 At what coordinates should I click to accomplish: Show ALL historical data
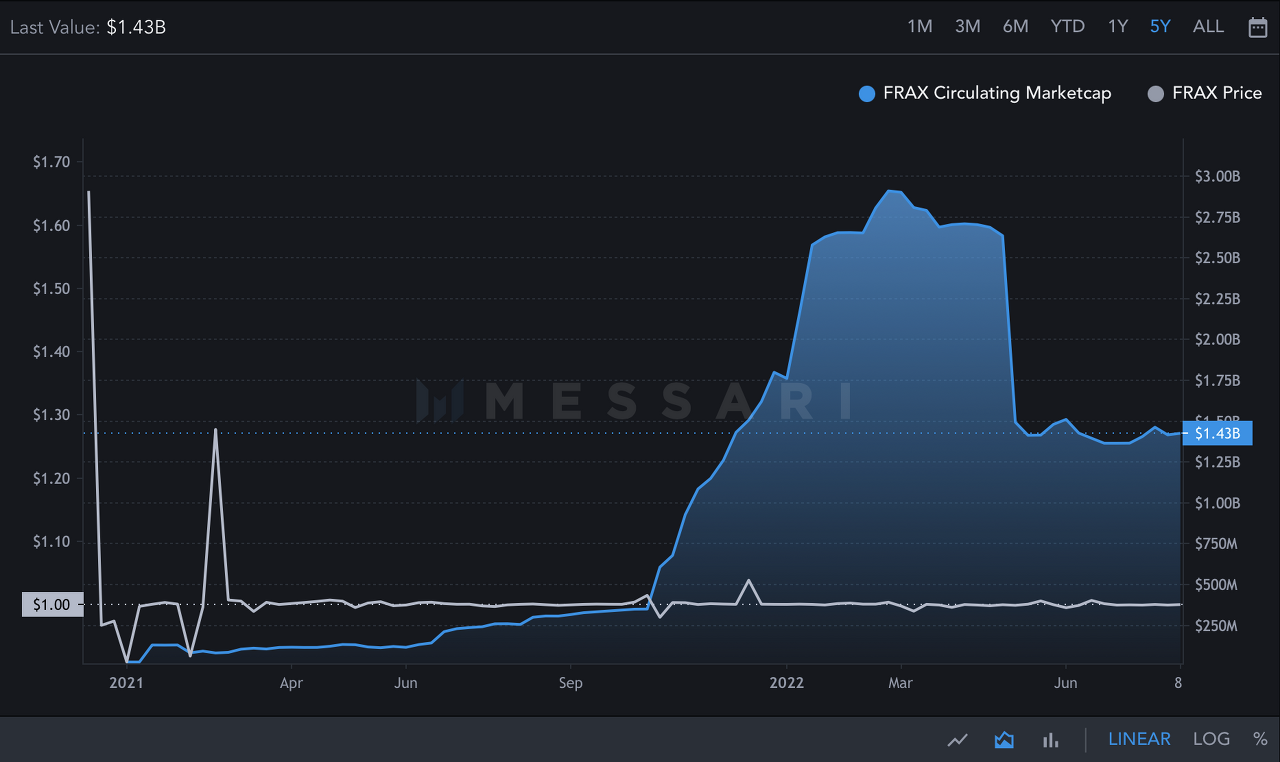click(x=1208, y=27)
